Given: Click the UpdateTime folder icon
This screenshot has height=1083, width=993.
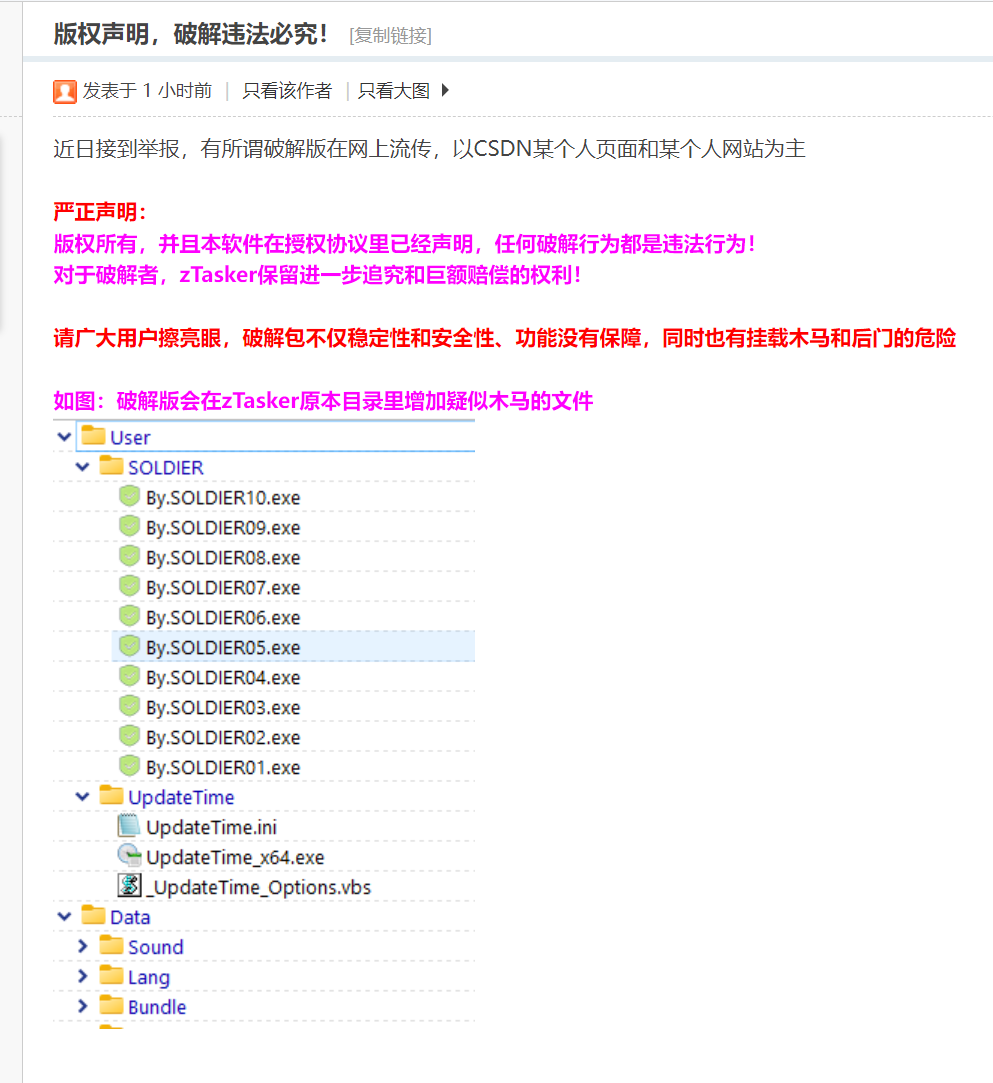Looking at the screenshot, I should (111, 795).
